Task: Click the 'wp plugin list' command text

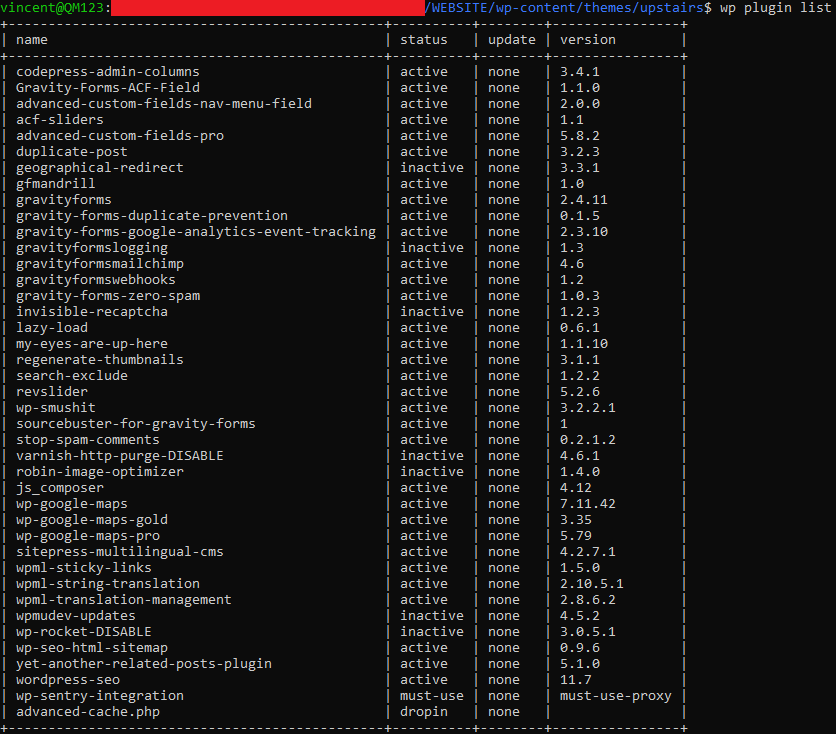Action: [x=776, y=8]
